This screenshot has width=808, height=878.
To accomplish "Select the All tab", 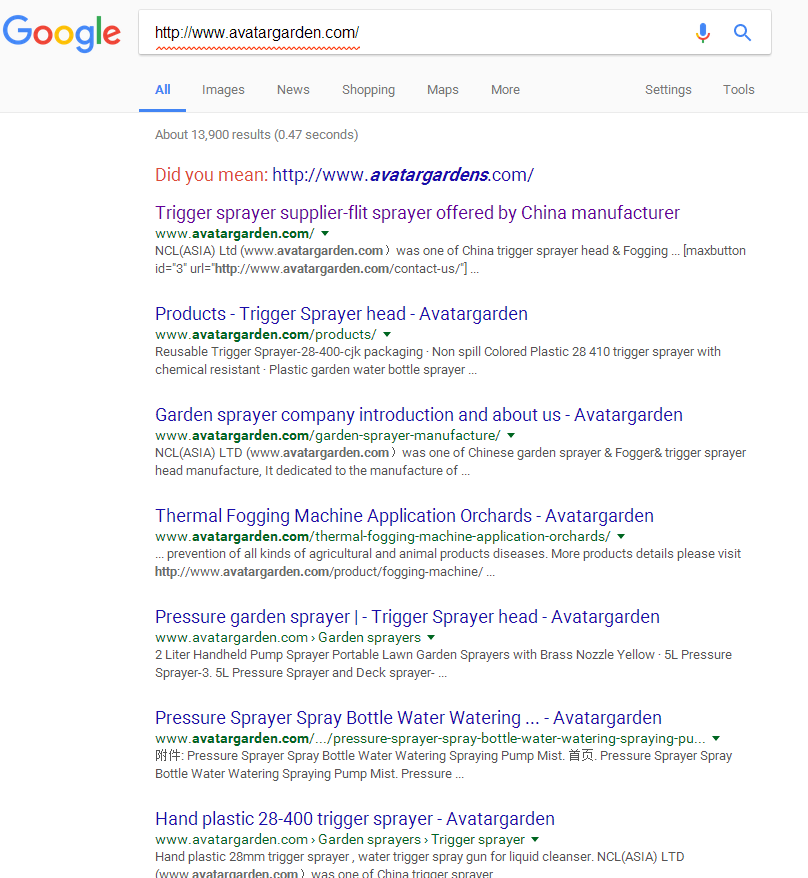I will tap(162, 90).
